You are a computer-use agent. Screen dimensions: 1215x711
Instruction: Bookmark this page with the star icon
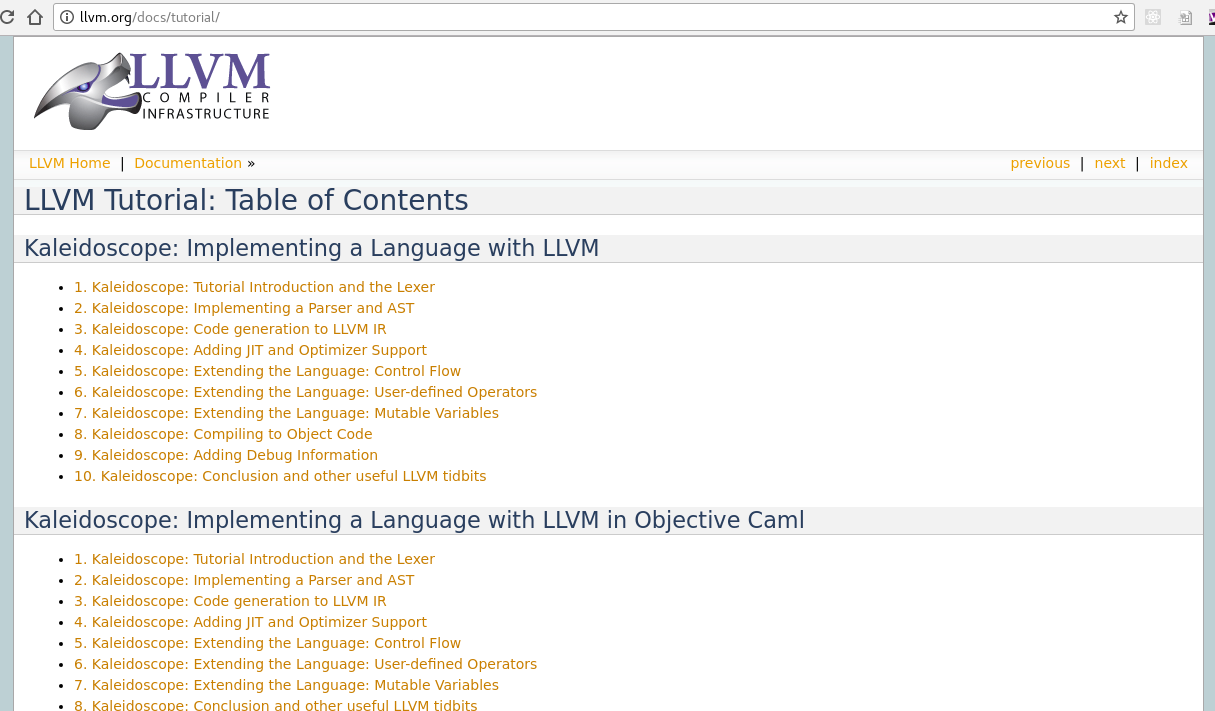1121,17
